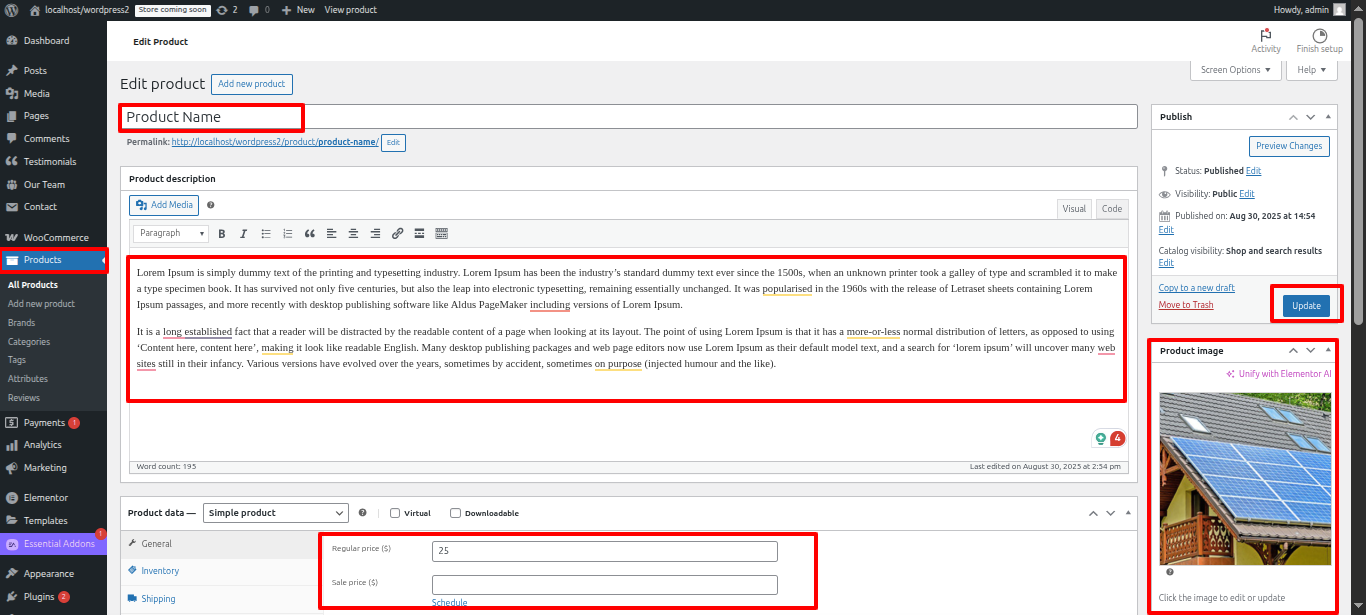1366x615 pixels.
Task: Center align text in the editor
Action: pos(353,233)
